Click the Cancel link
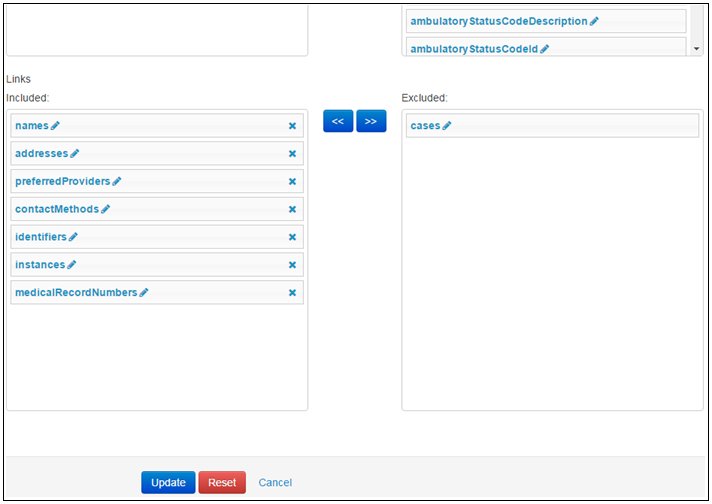The width and height of the screenshot is (712, 504). coord(275,483)
